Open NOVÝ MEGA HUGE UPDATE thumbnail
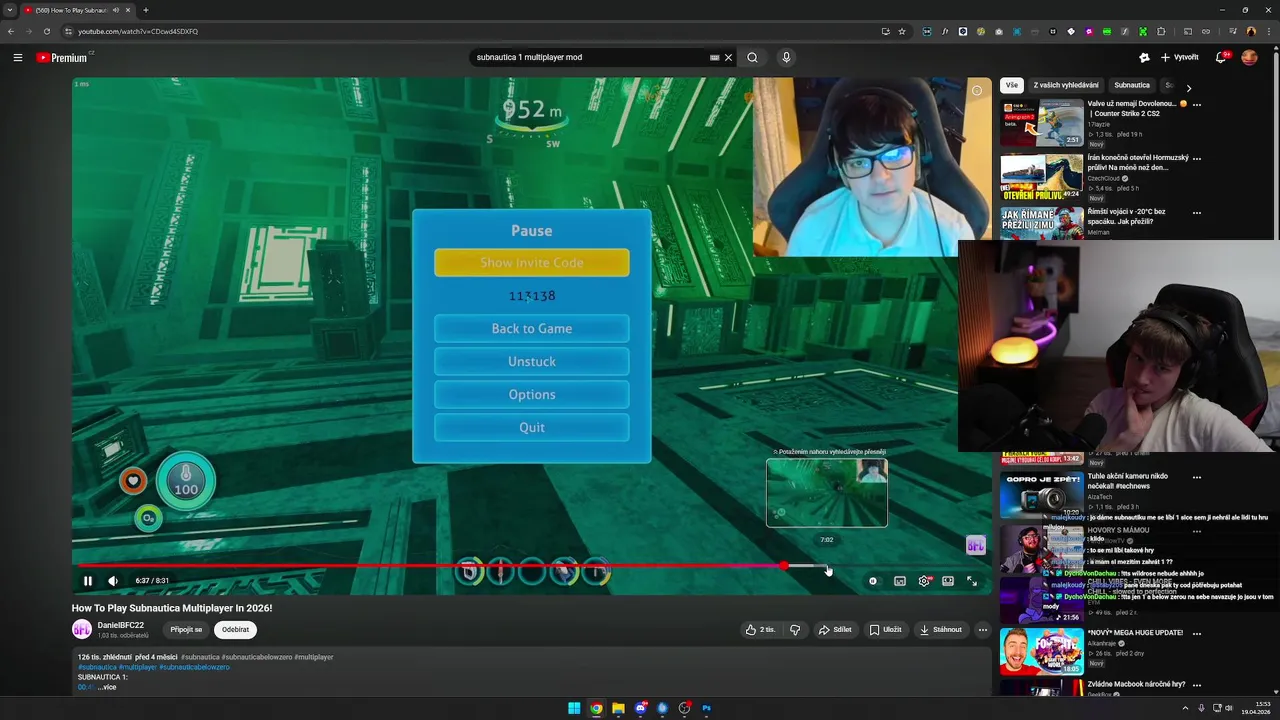 (x=1042, y=651)
